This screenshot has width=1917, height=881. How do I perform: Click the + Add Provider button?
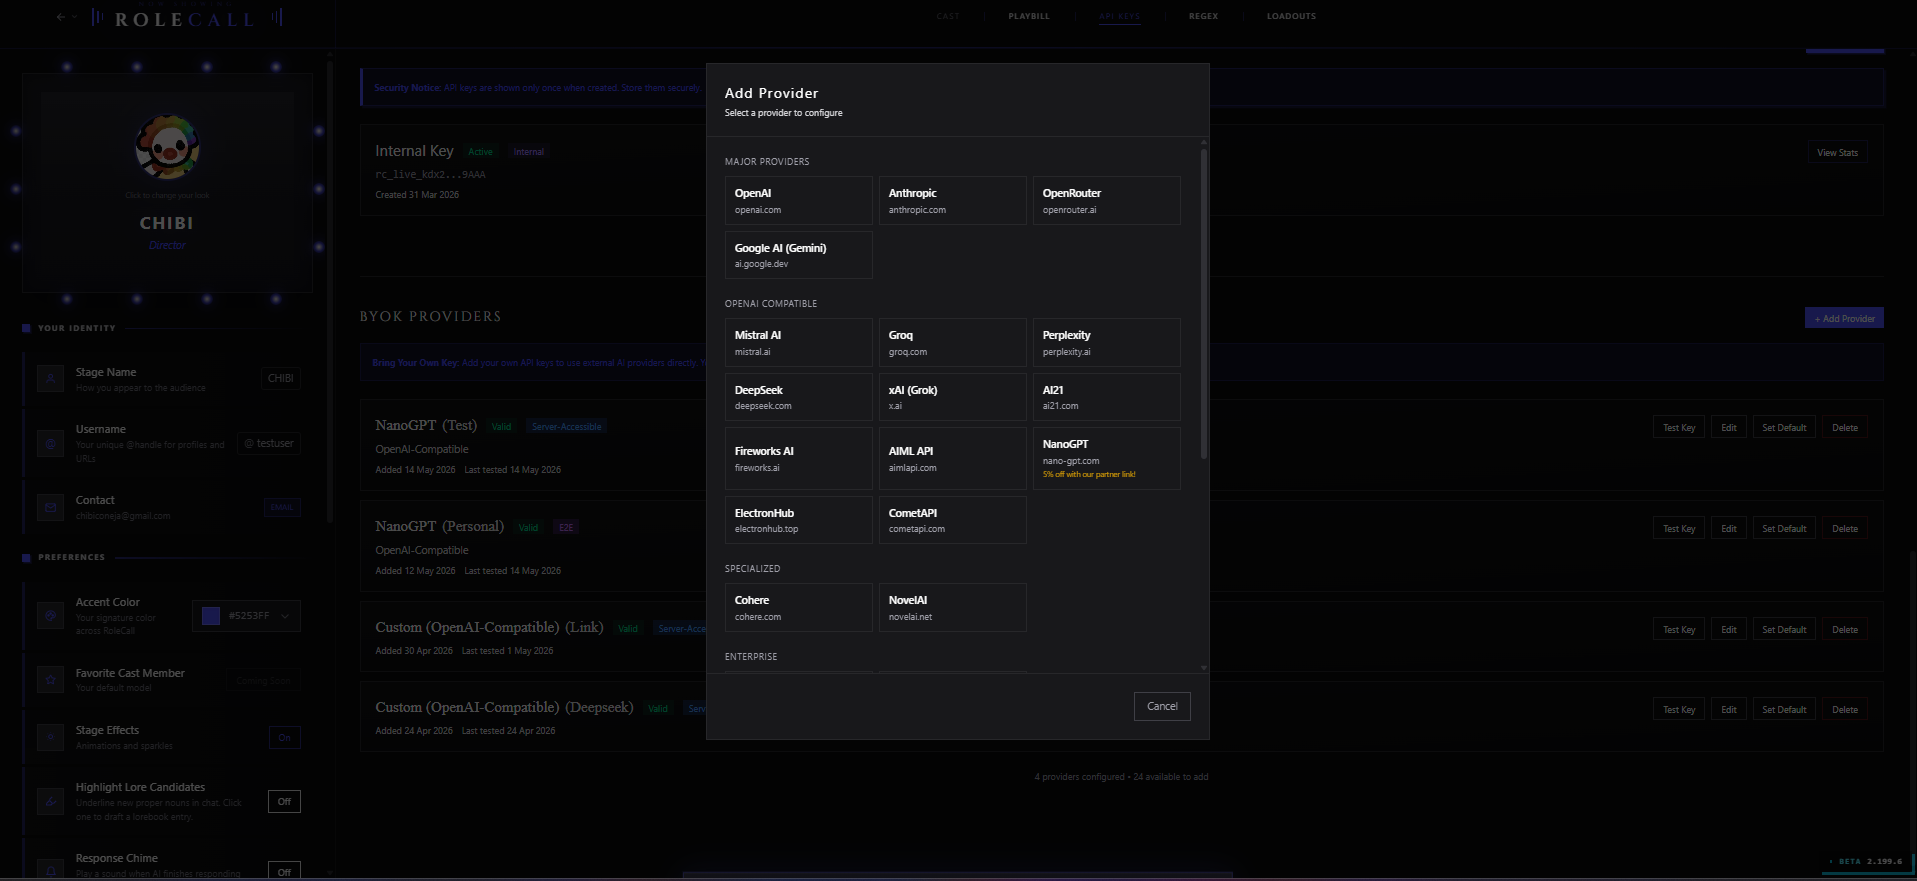[1845, 318]
